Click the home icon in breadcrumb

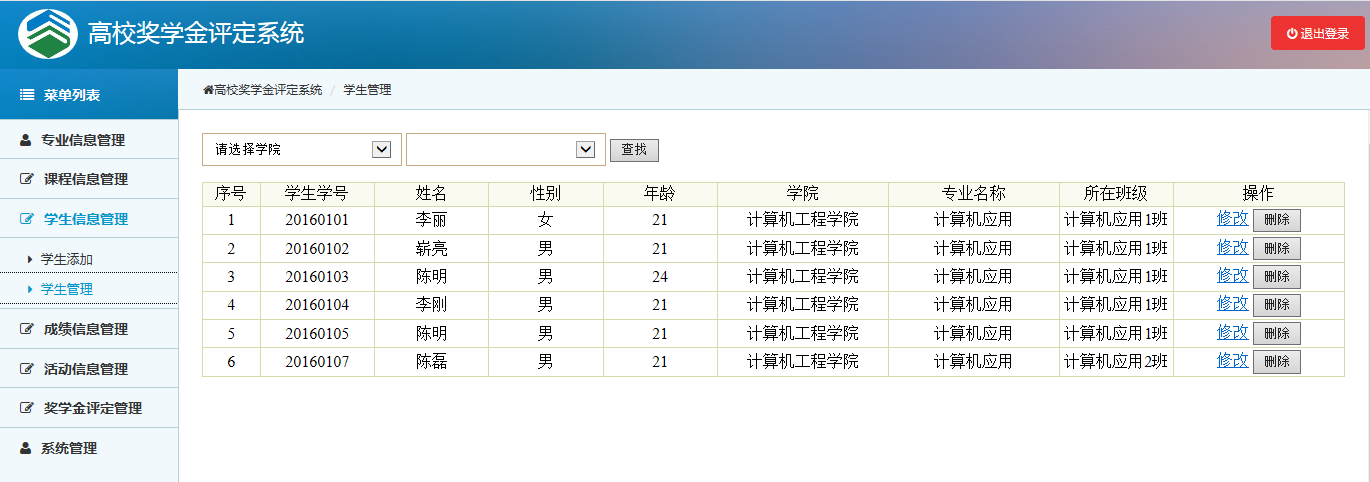click(208, 90)
